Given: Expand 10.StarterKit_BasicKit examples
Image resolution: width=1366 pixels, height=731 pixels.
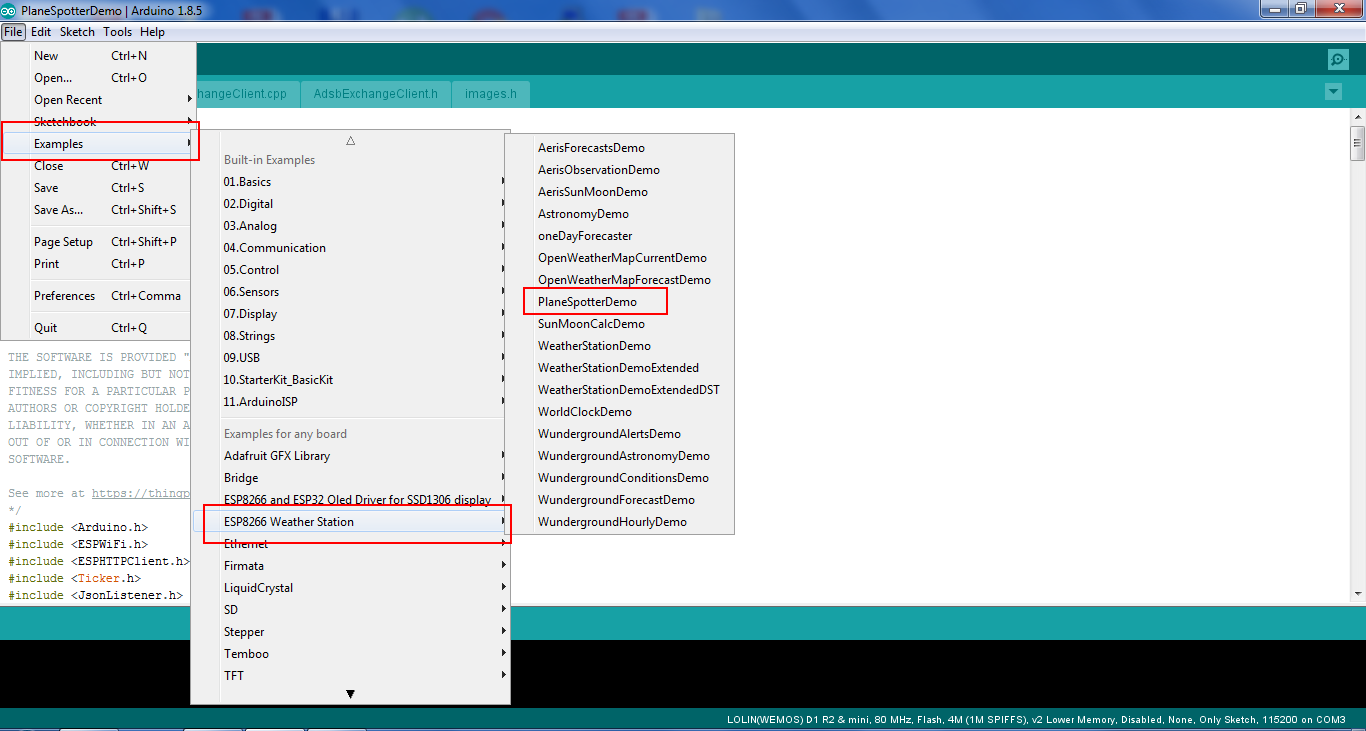Looking at the screenshot, I should (x=351, y=380).
